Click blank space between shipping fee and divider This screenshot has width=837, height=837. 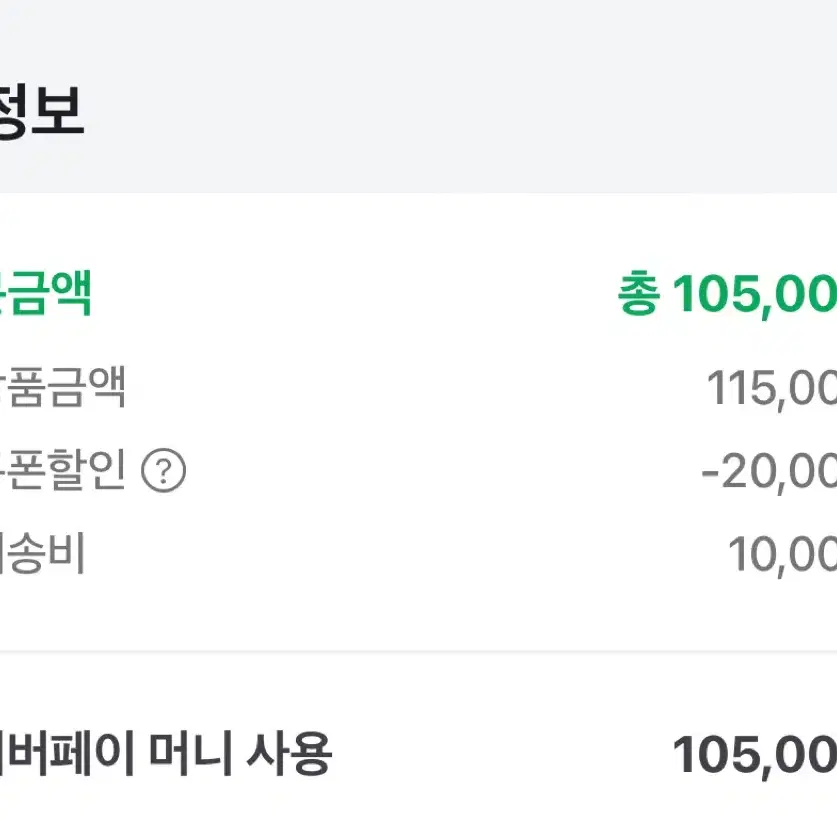click(x=418, y=614)
